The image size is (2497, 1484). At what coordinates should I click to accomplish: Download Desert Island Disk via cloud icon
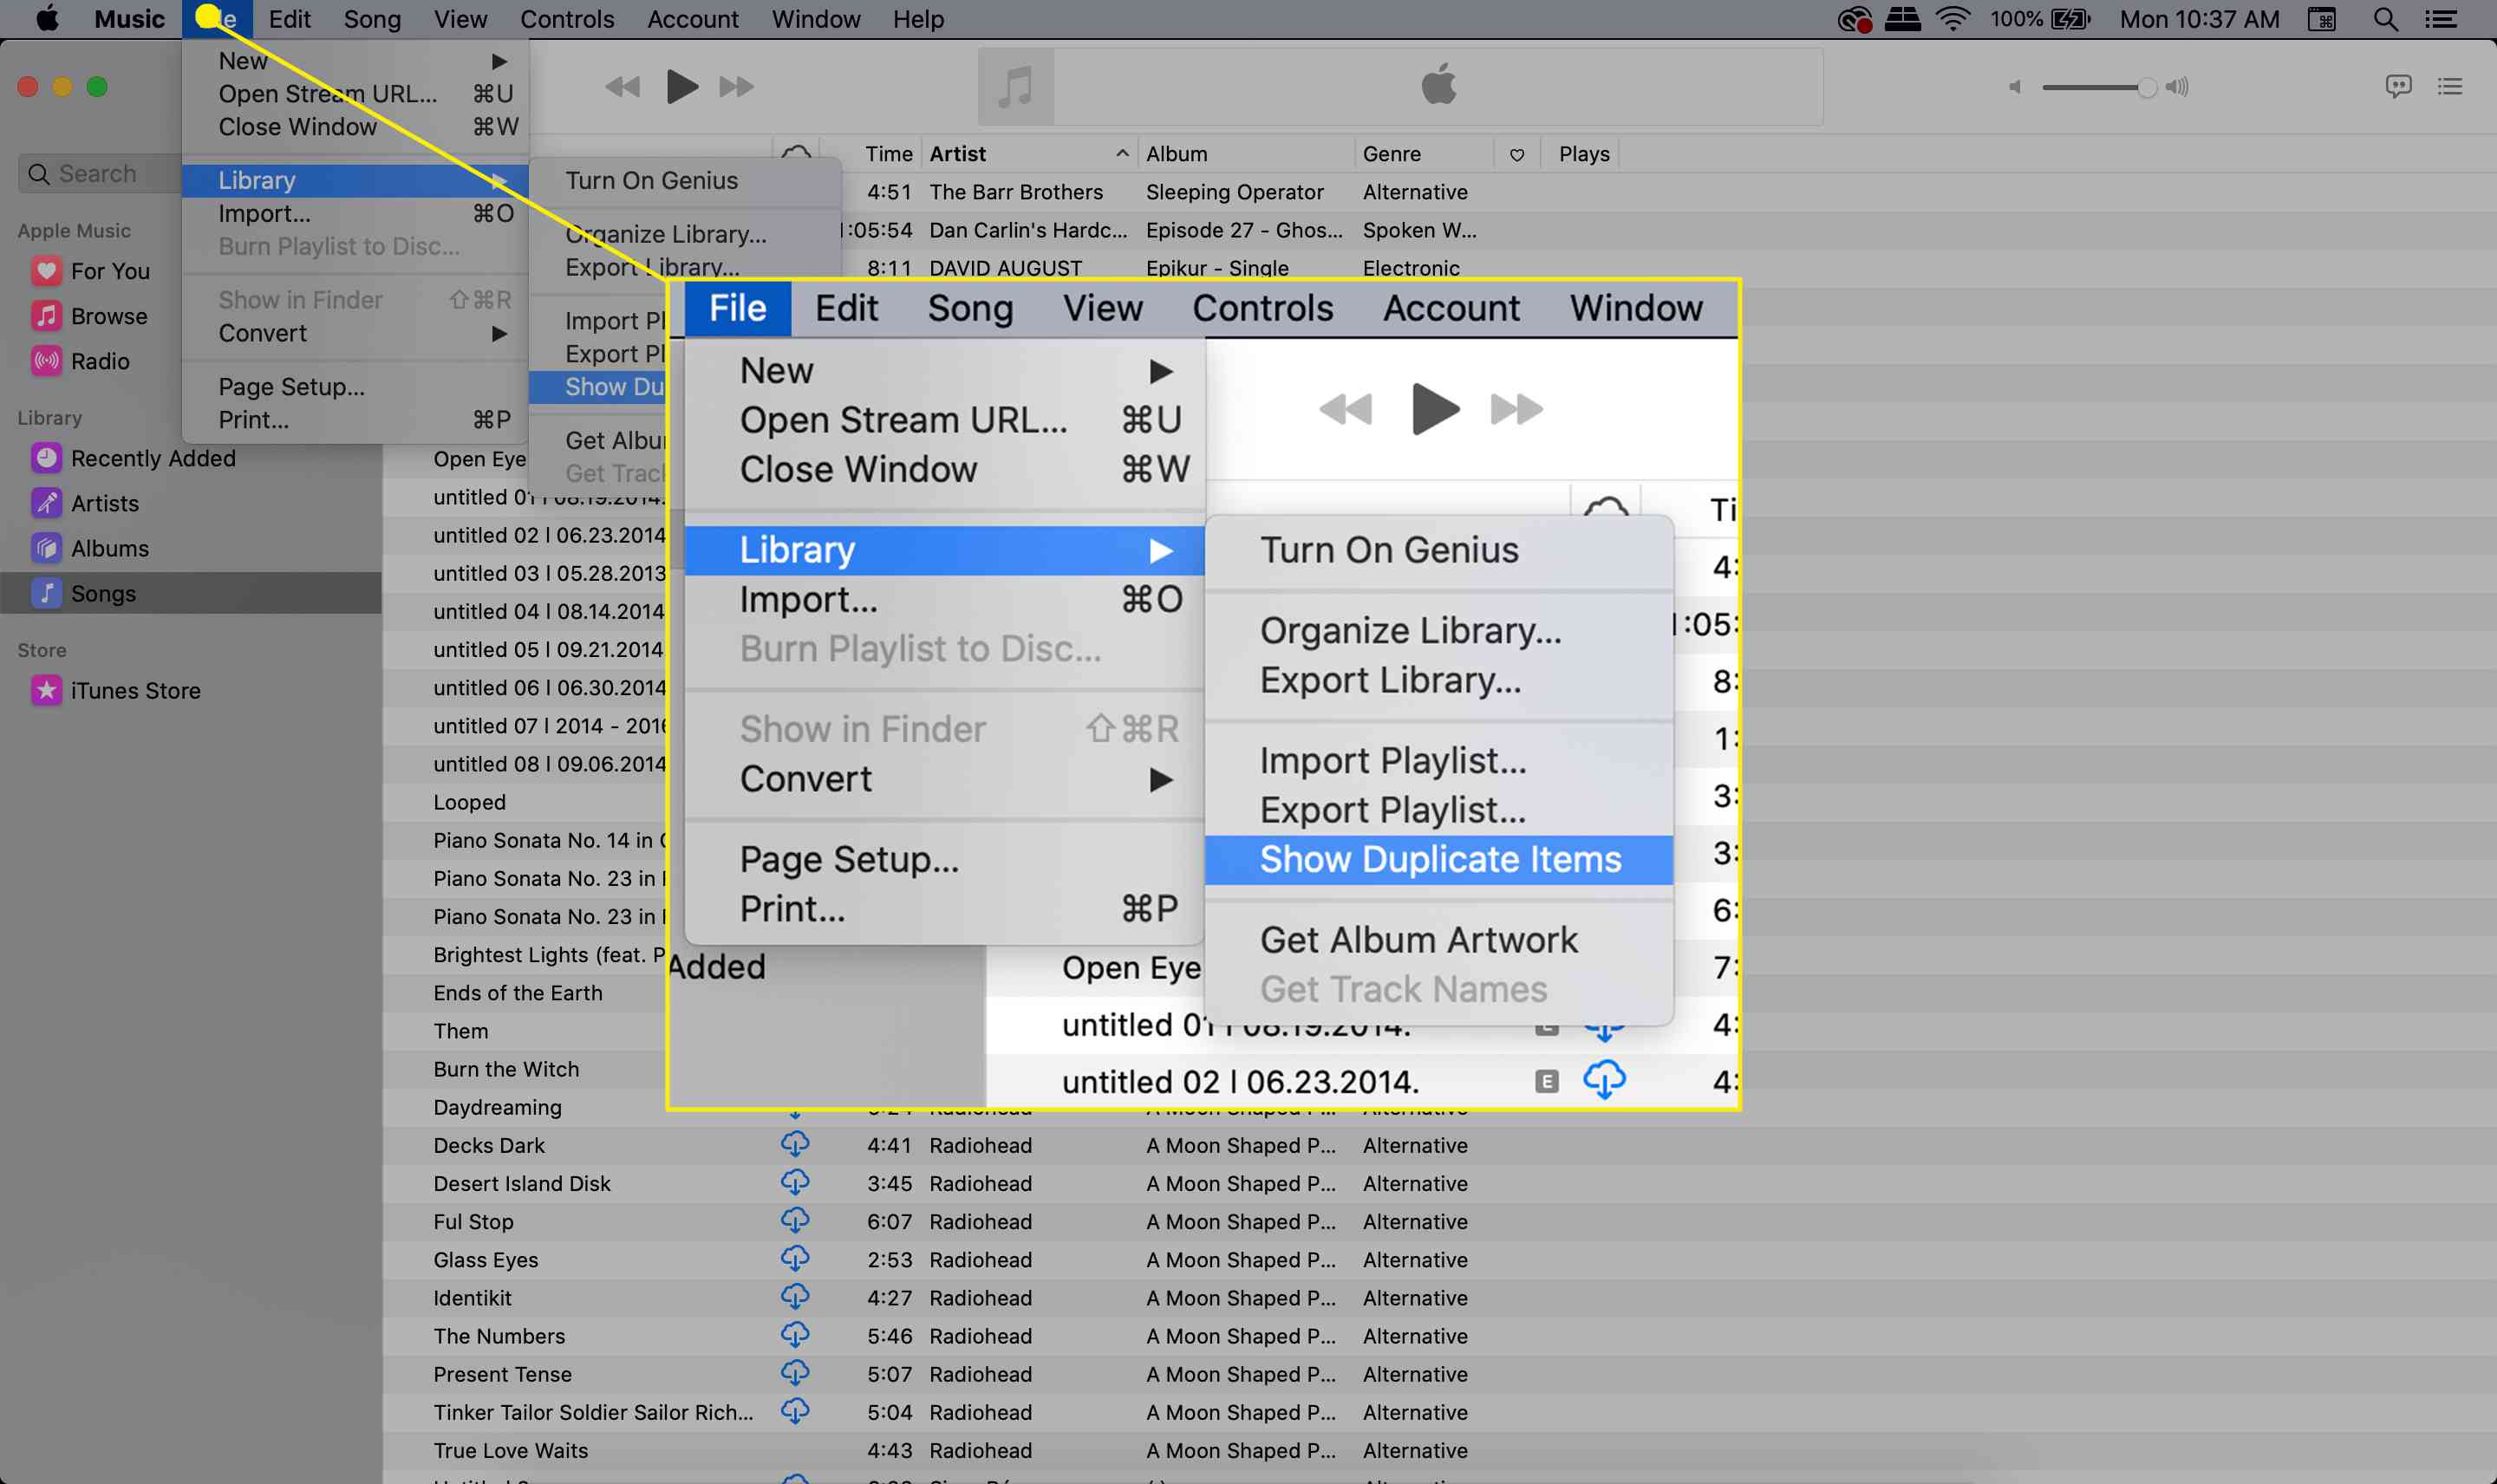(x=795, y=1182)
